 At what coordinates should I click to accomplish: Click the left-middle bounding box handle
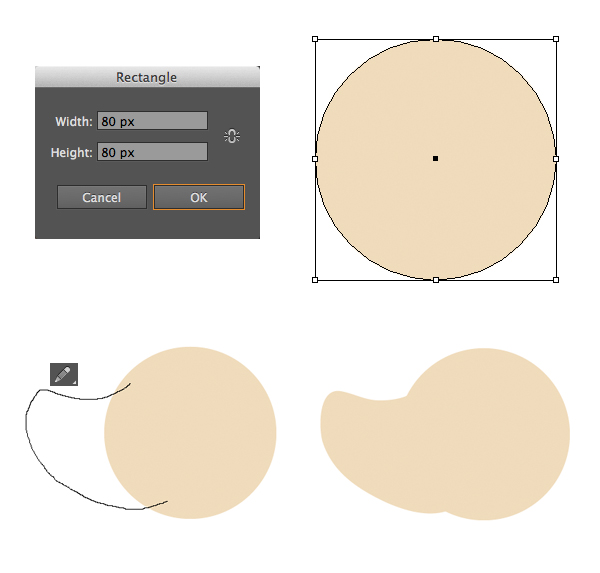[315, 159]
